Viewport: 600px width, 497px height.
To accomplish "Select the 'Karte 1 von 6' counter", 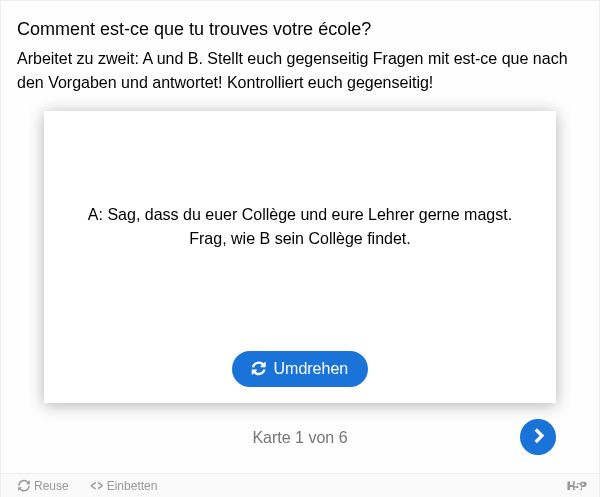I will click(300, 437).
